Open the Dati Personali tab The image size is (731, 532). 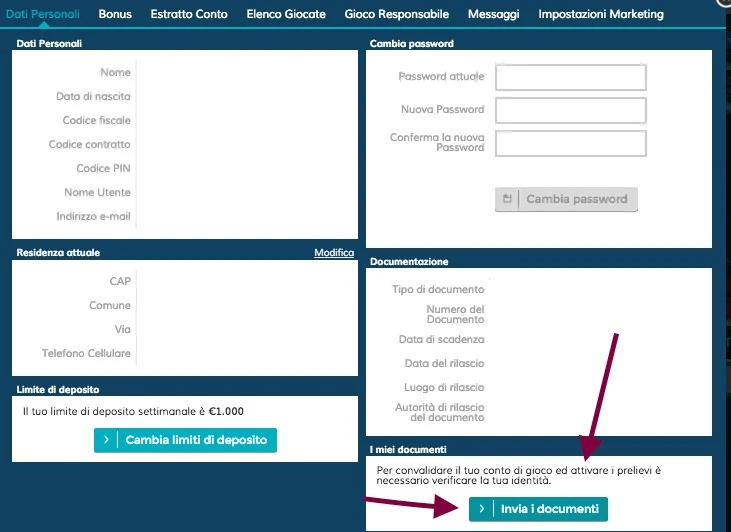tap(42, 14)
